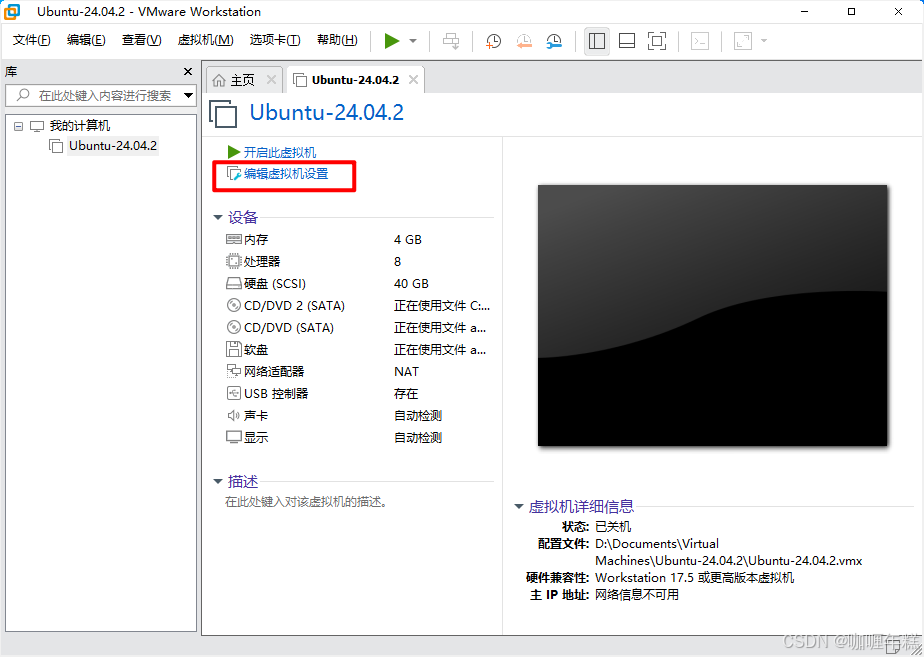The height and width of the screenshot is (657, 924).
Task: Close the Ubuntu-24.04.2 tab
Action: tap(414, 80)
